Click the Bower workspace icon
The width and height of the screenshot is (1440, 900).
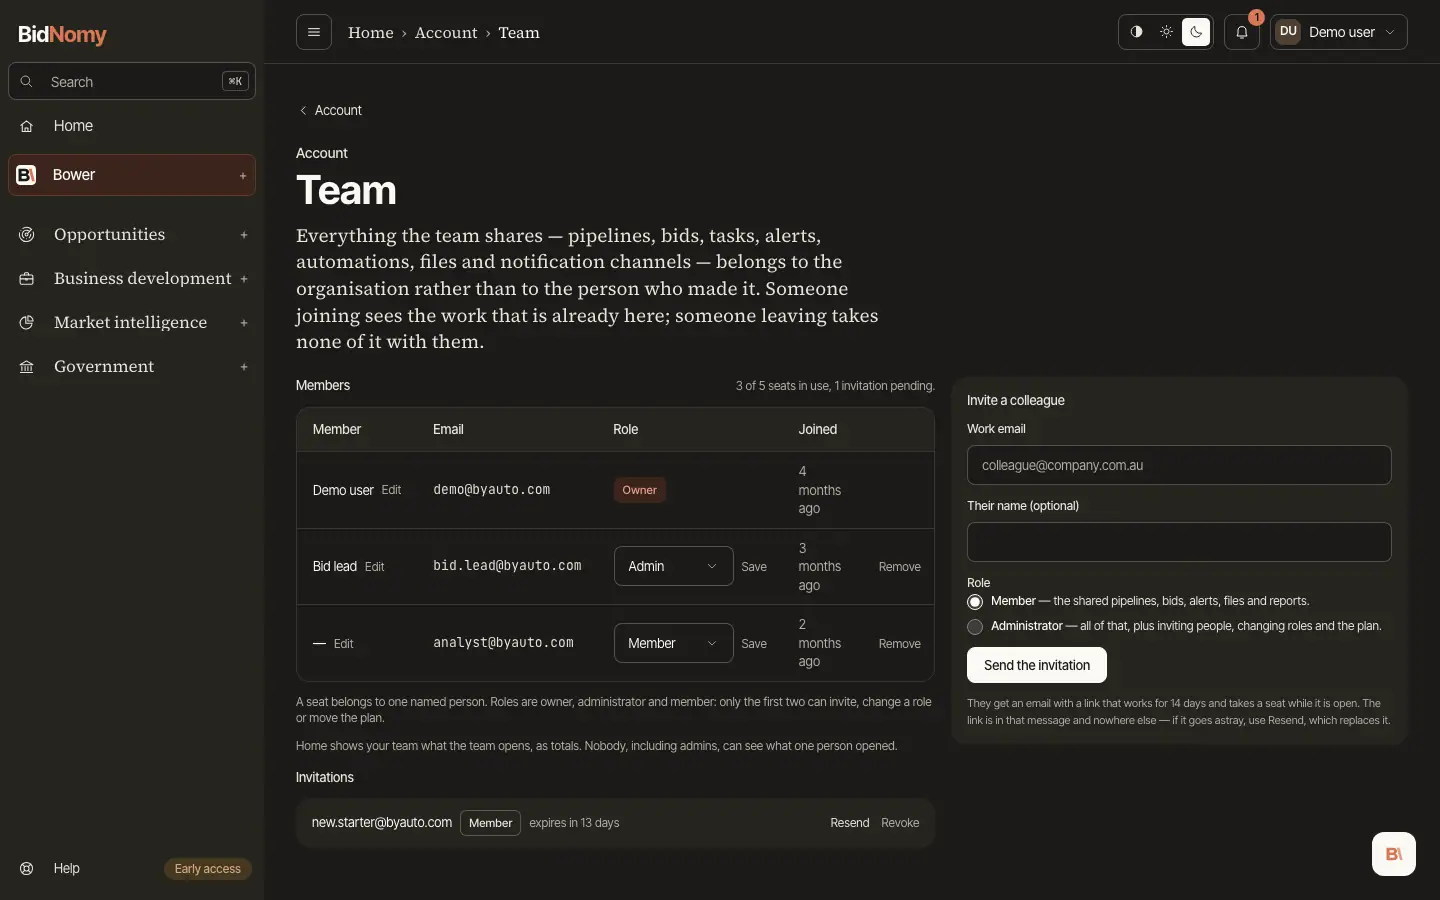pos(27,175)
